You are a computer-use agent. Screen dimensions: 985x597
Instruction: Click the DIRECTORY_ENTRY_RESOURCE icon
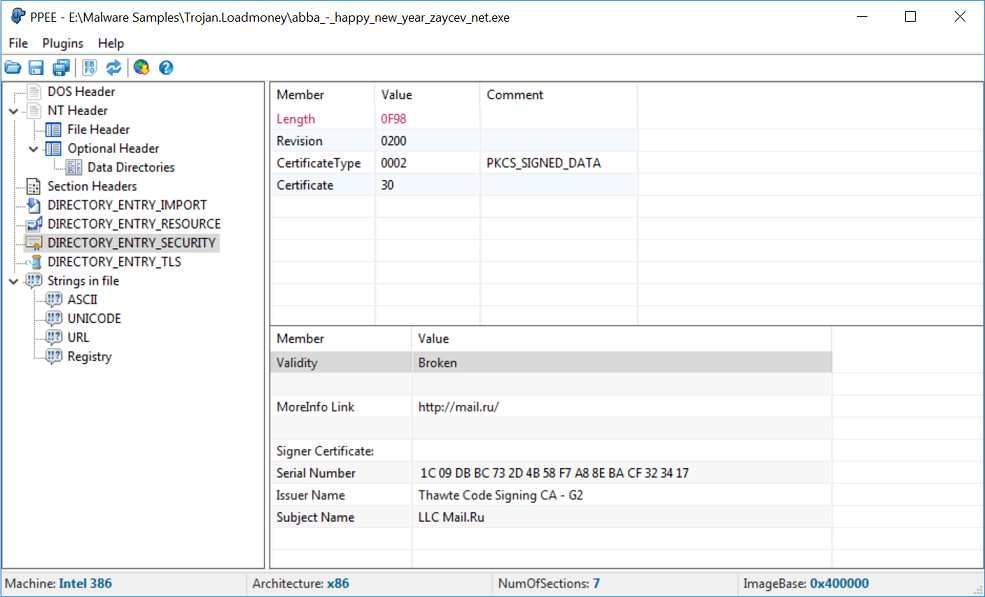coord(34,224)
